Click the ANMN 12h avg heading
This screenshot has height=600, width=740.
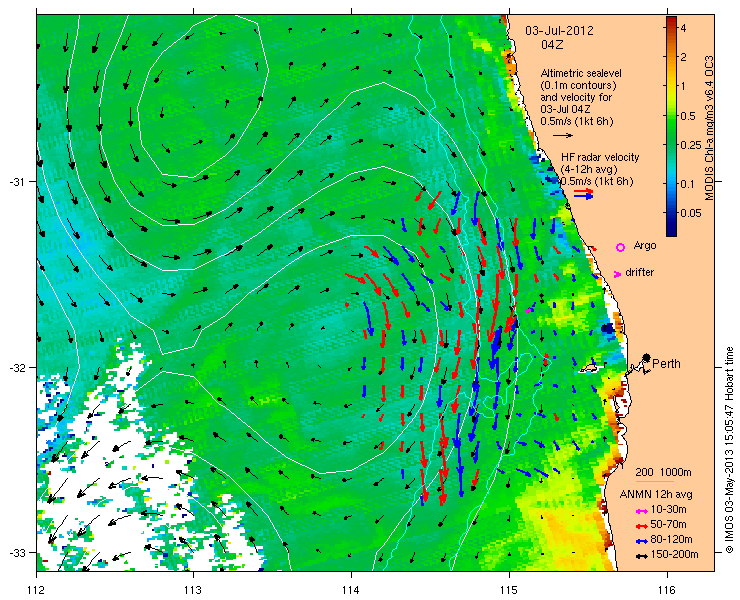(656, 494)
